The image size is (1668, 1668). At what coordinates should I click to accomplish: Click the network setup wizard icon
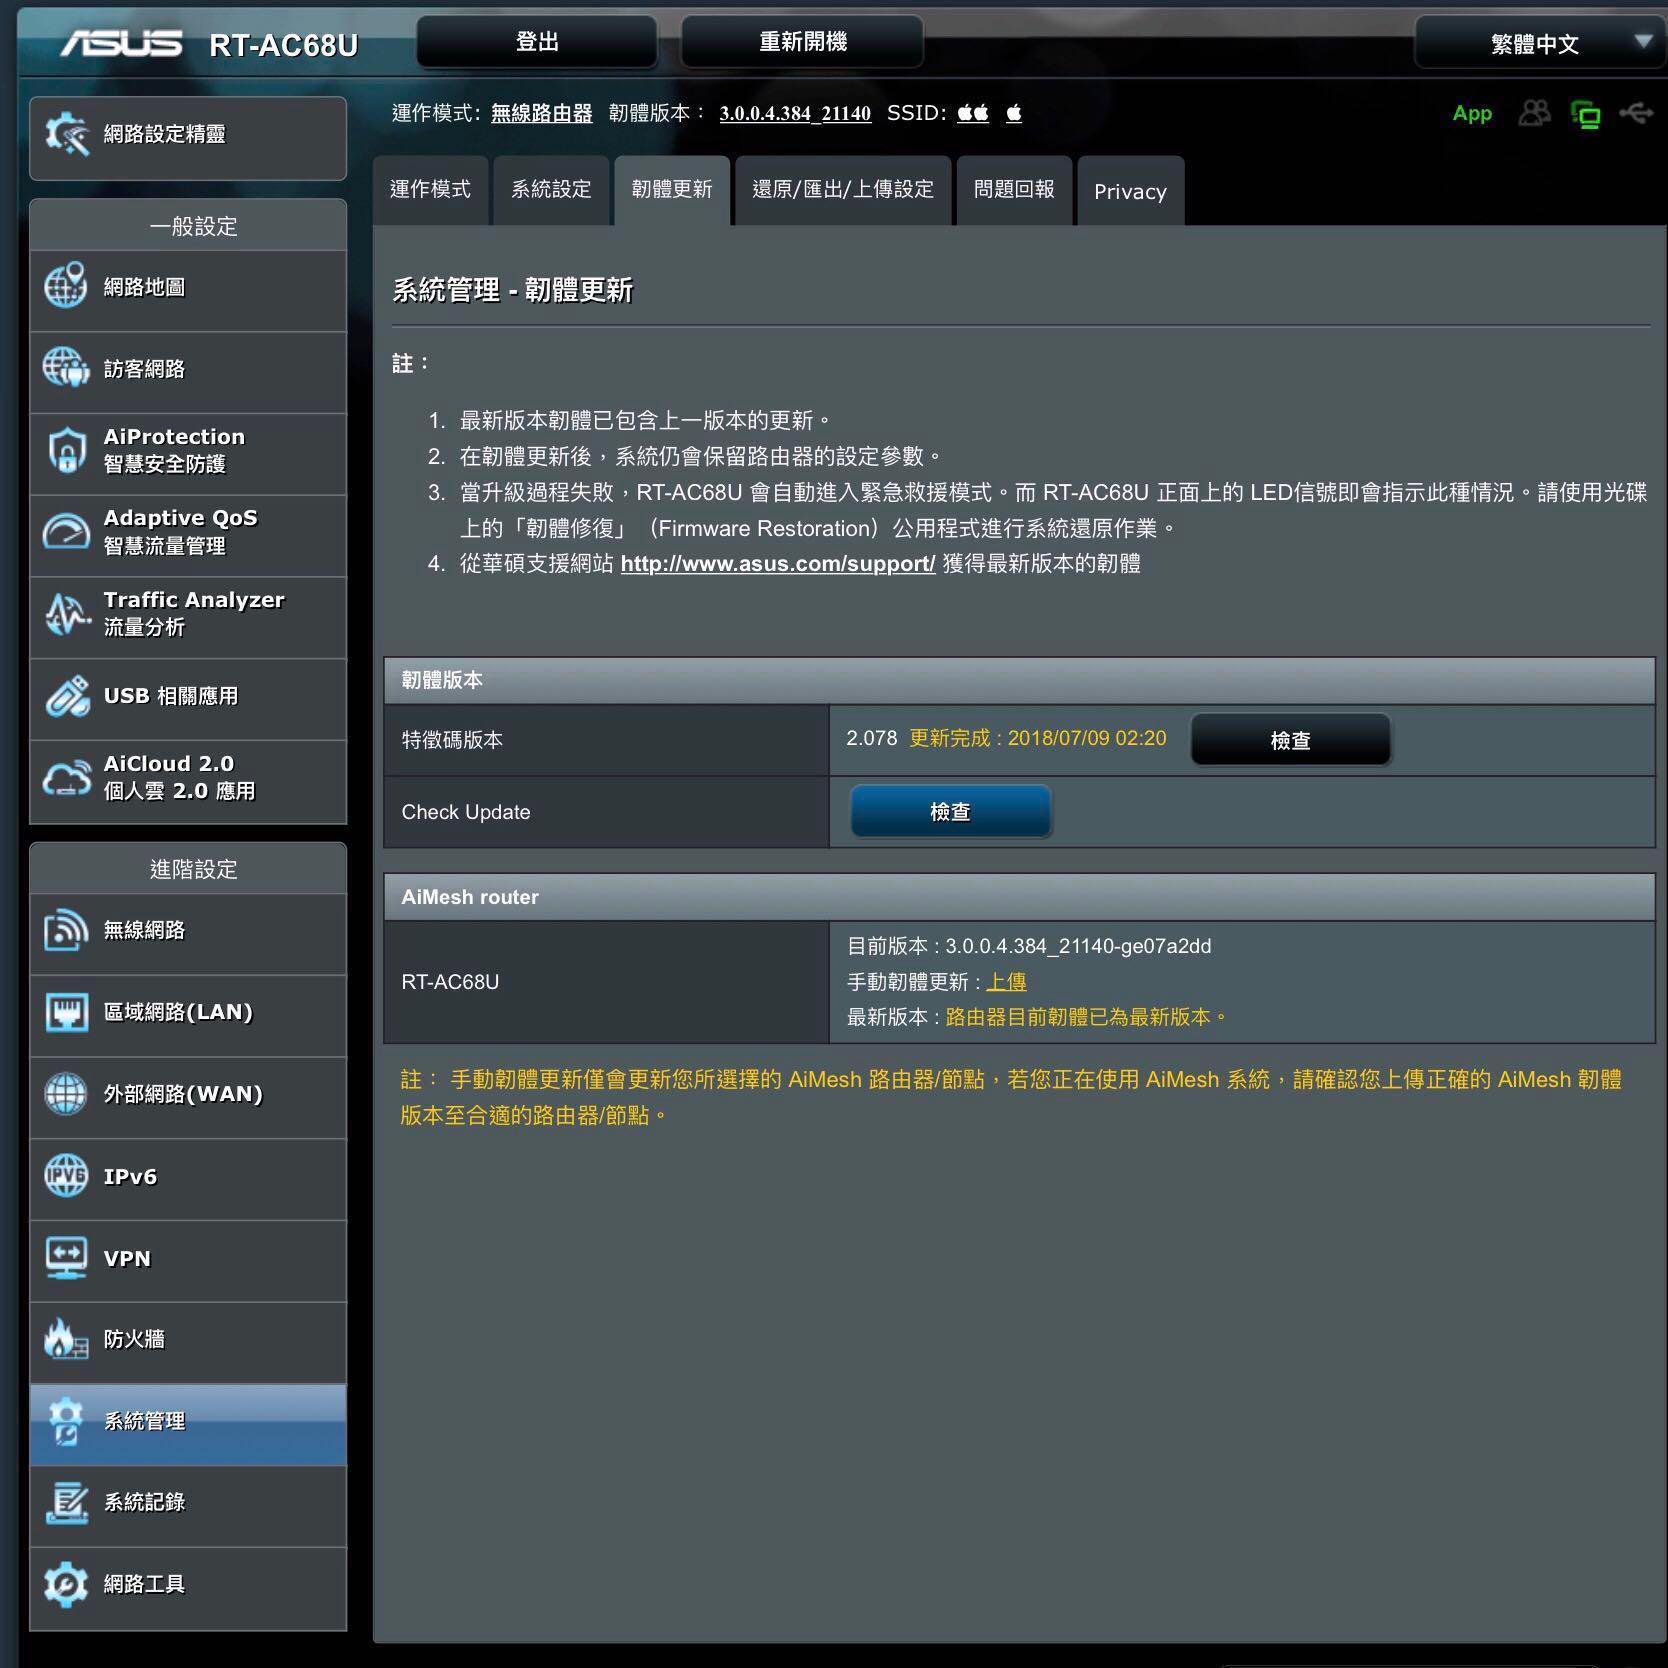coord(66,134)
